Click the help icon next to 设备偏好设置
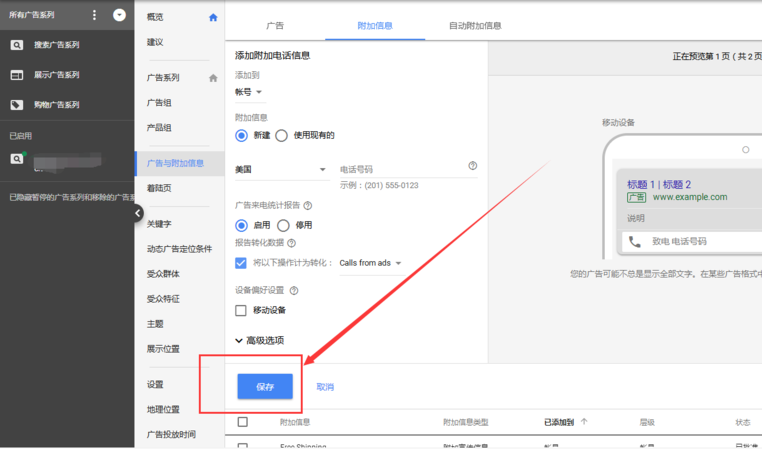 294,291
